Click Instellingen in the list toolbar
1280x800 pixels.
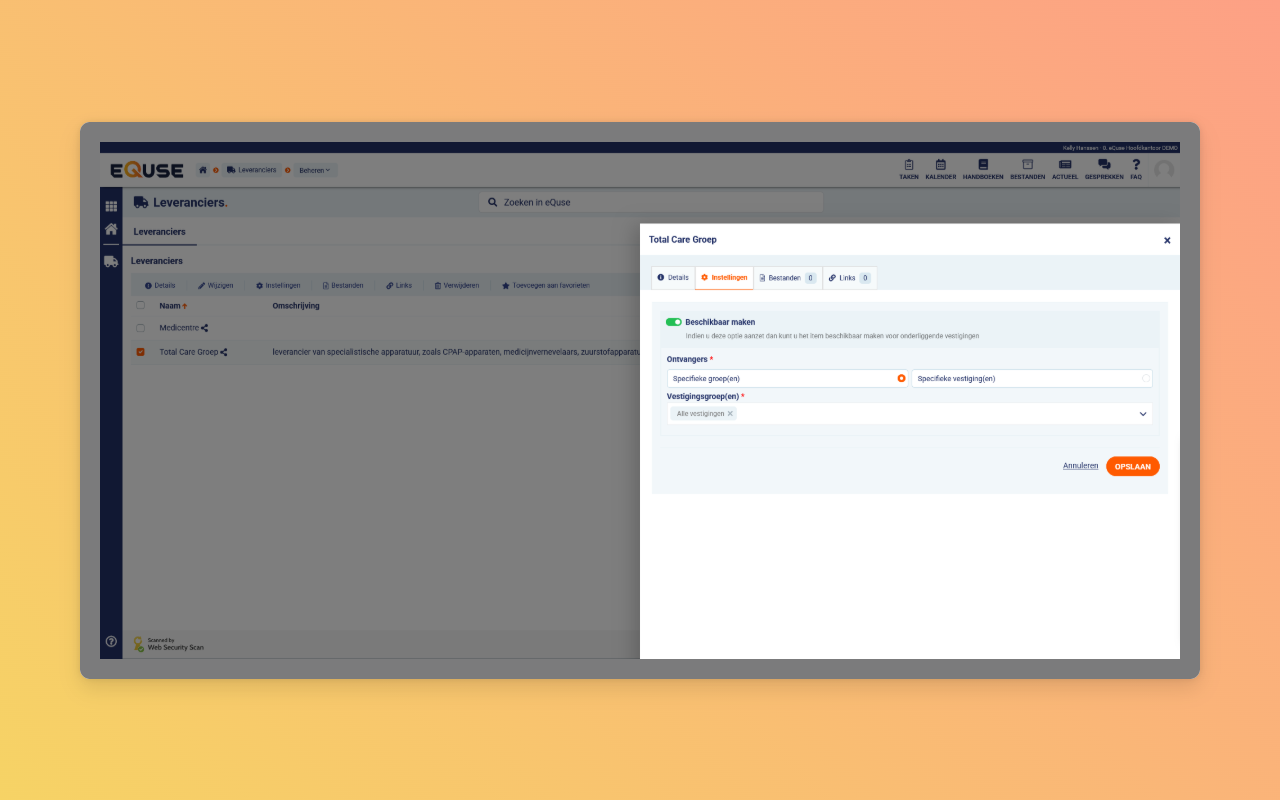pyautogui.click(x=278, y=285)
